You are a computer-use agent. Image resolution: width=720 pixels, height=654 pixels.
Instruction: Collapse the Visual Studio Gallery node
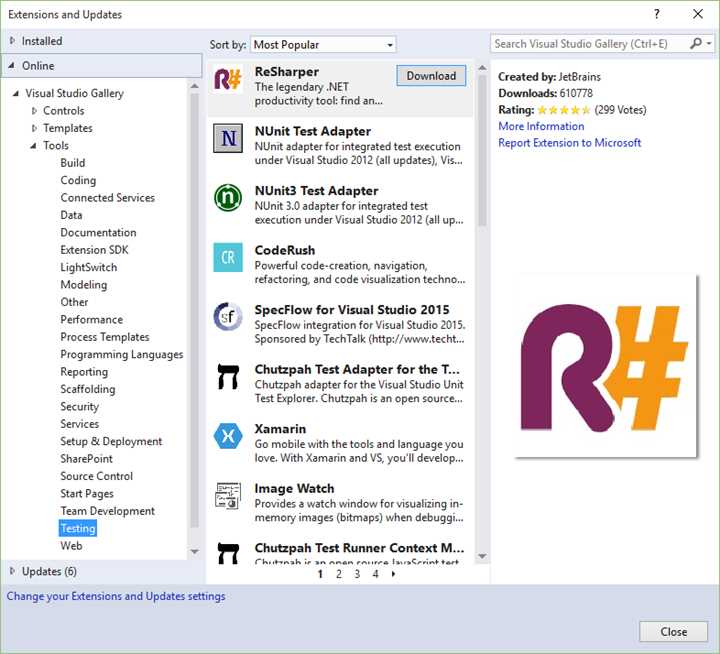point(16,93)
